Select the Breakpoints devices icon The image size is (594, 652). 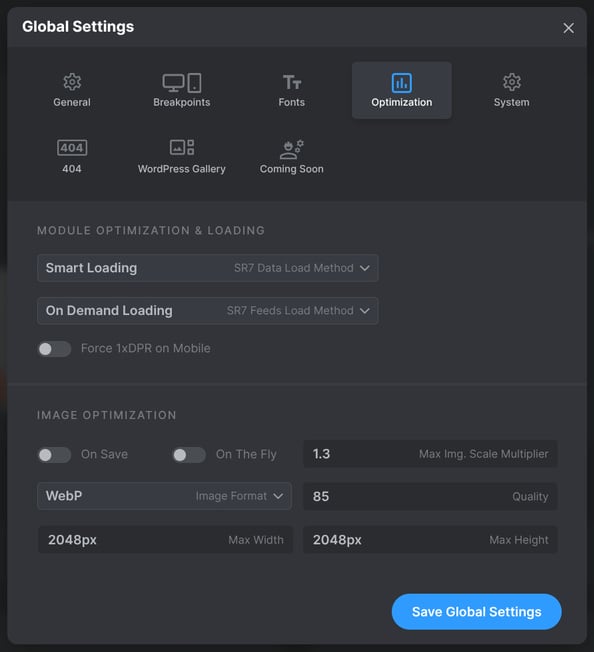tap(182, 83)
